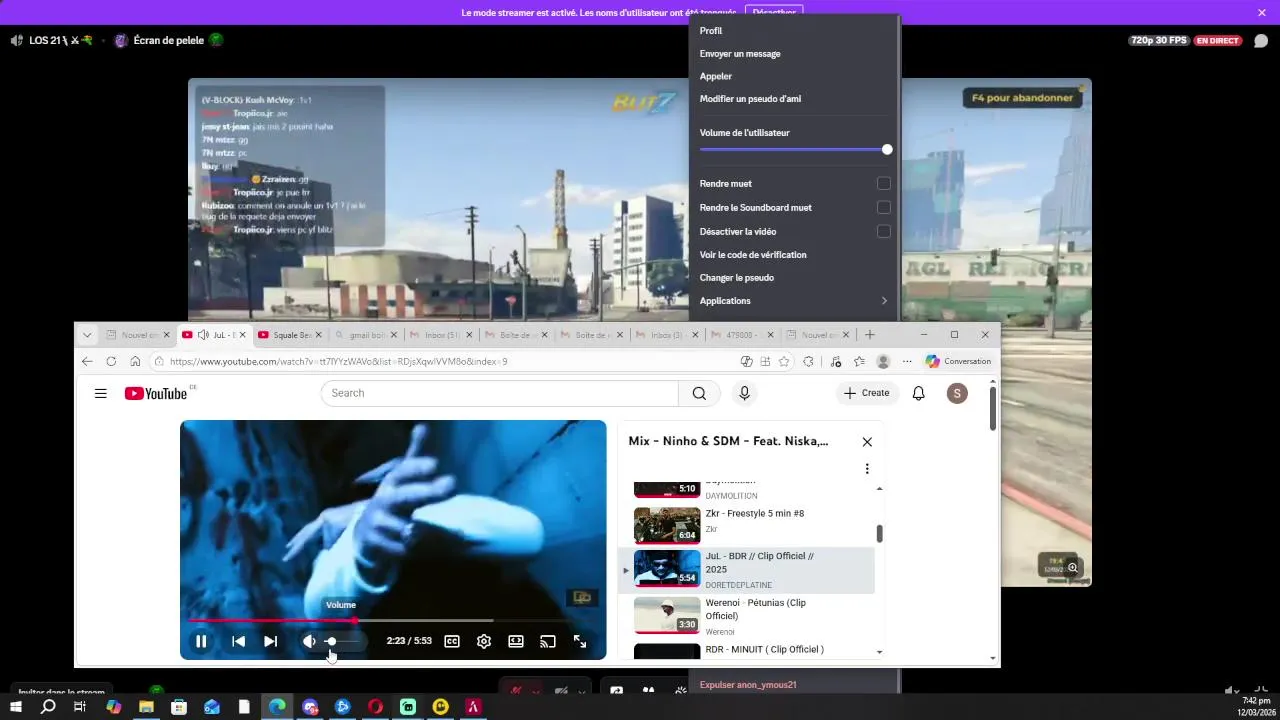Open browser home page icon

(x=135, y=361)
